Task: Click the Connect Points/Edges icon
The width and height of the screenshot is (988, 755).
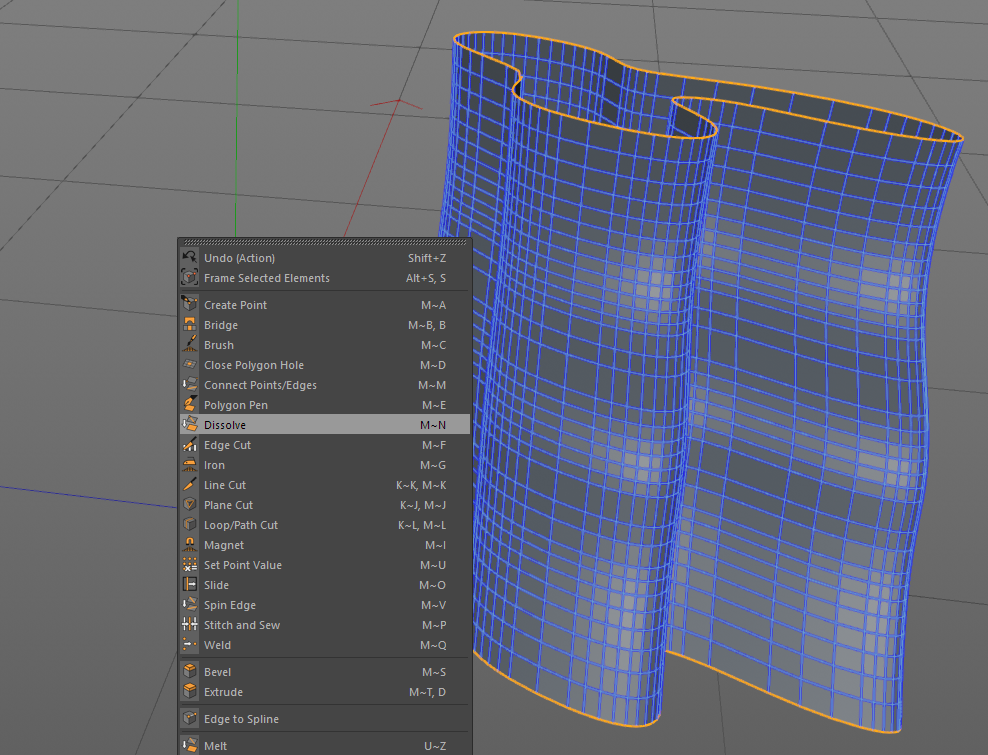Action: (190, 384)
